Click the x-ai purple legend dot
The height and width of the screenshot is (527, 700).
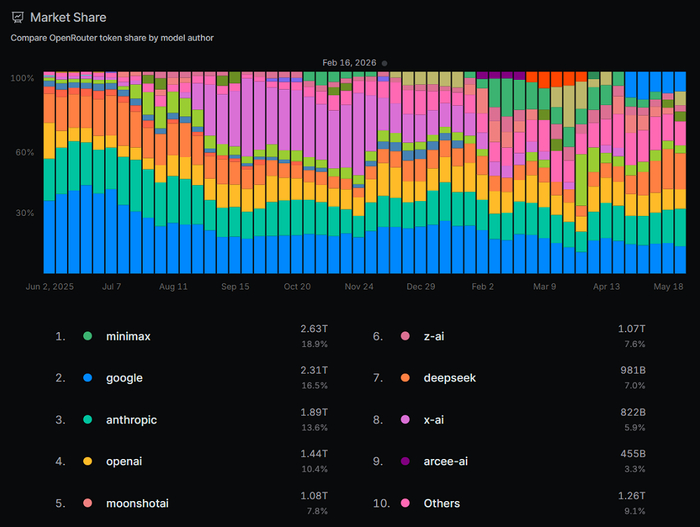405,419
